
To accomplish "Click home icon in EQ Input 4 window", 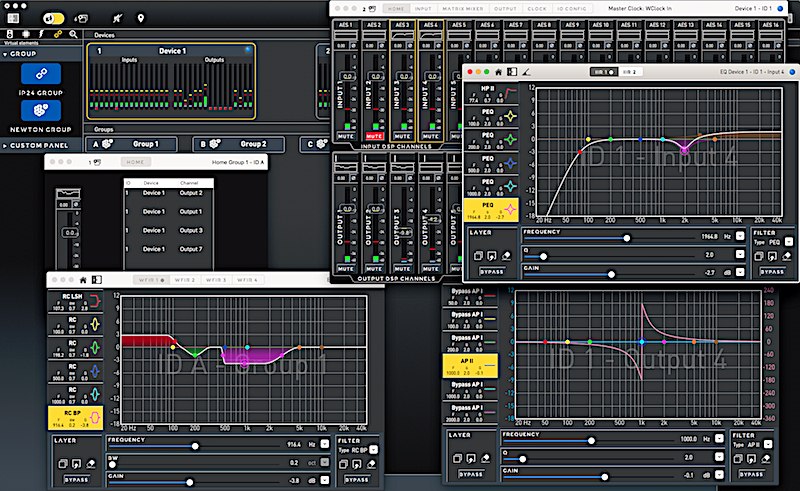I will pyautogui.click(x=498, y=72).
